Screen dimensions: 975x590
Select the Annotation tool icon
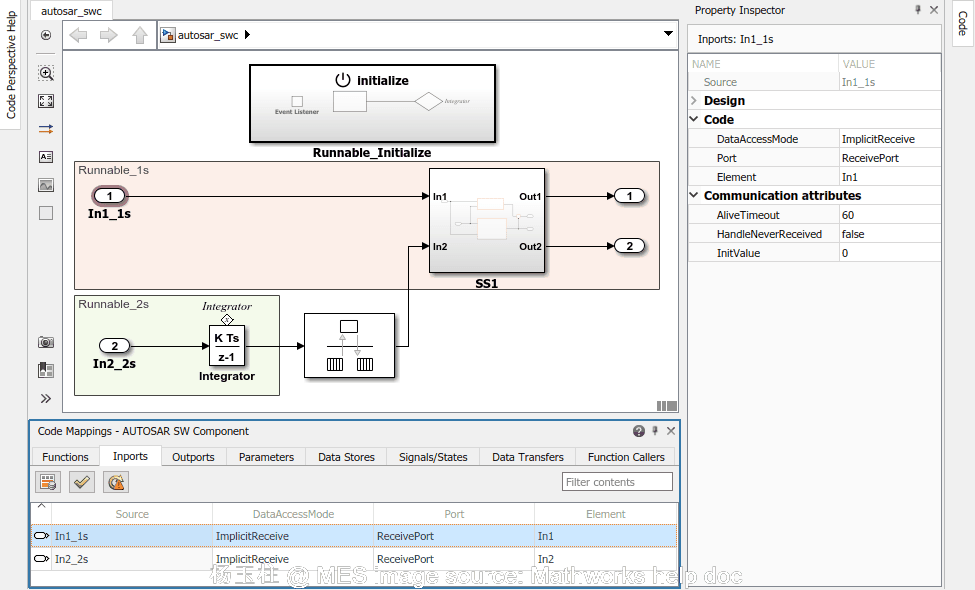coord(46,157)
